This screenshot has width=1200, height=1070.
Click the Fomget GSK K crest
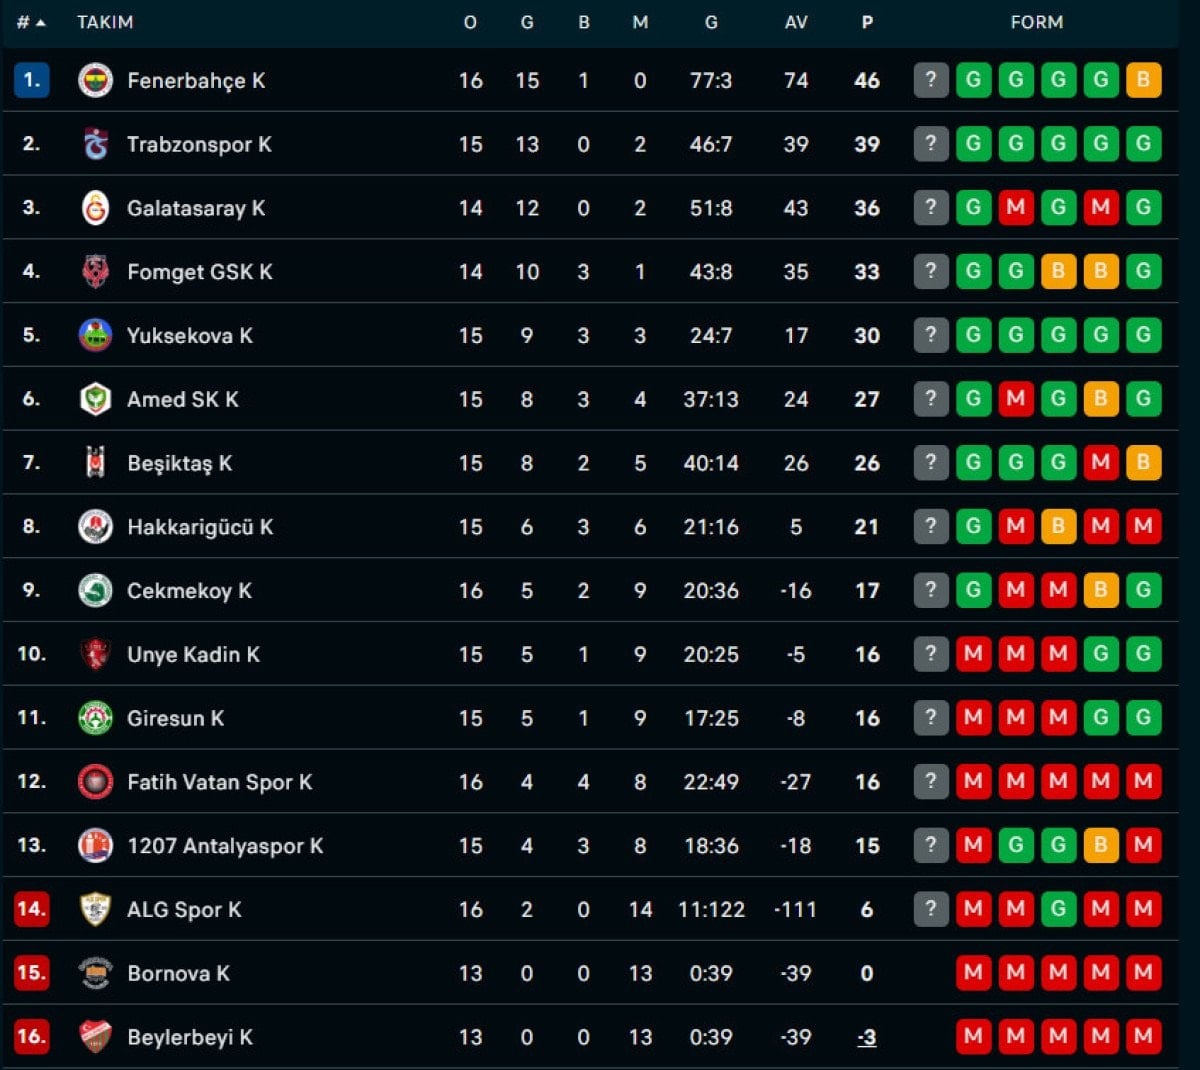point(96,272)
